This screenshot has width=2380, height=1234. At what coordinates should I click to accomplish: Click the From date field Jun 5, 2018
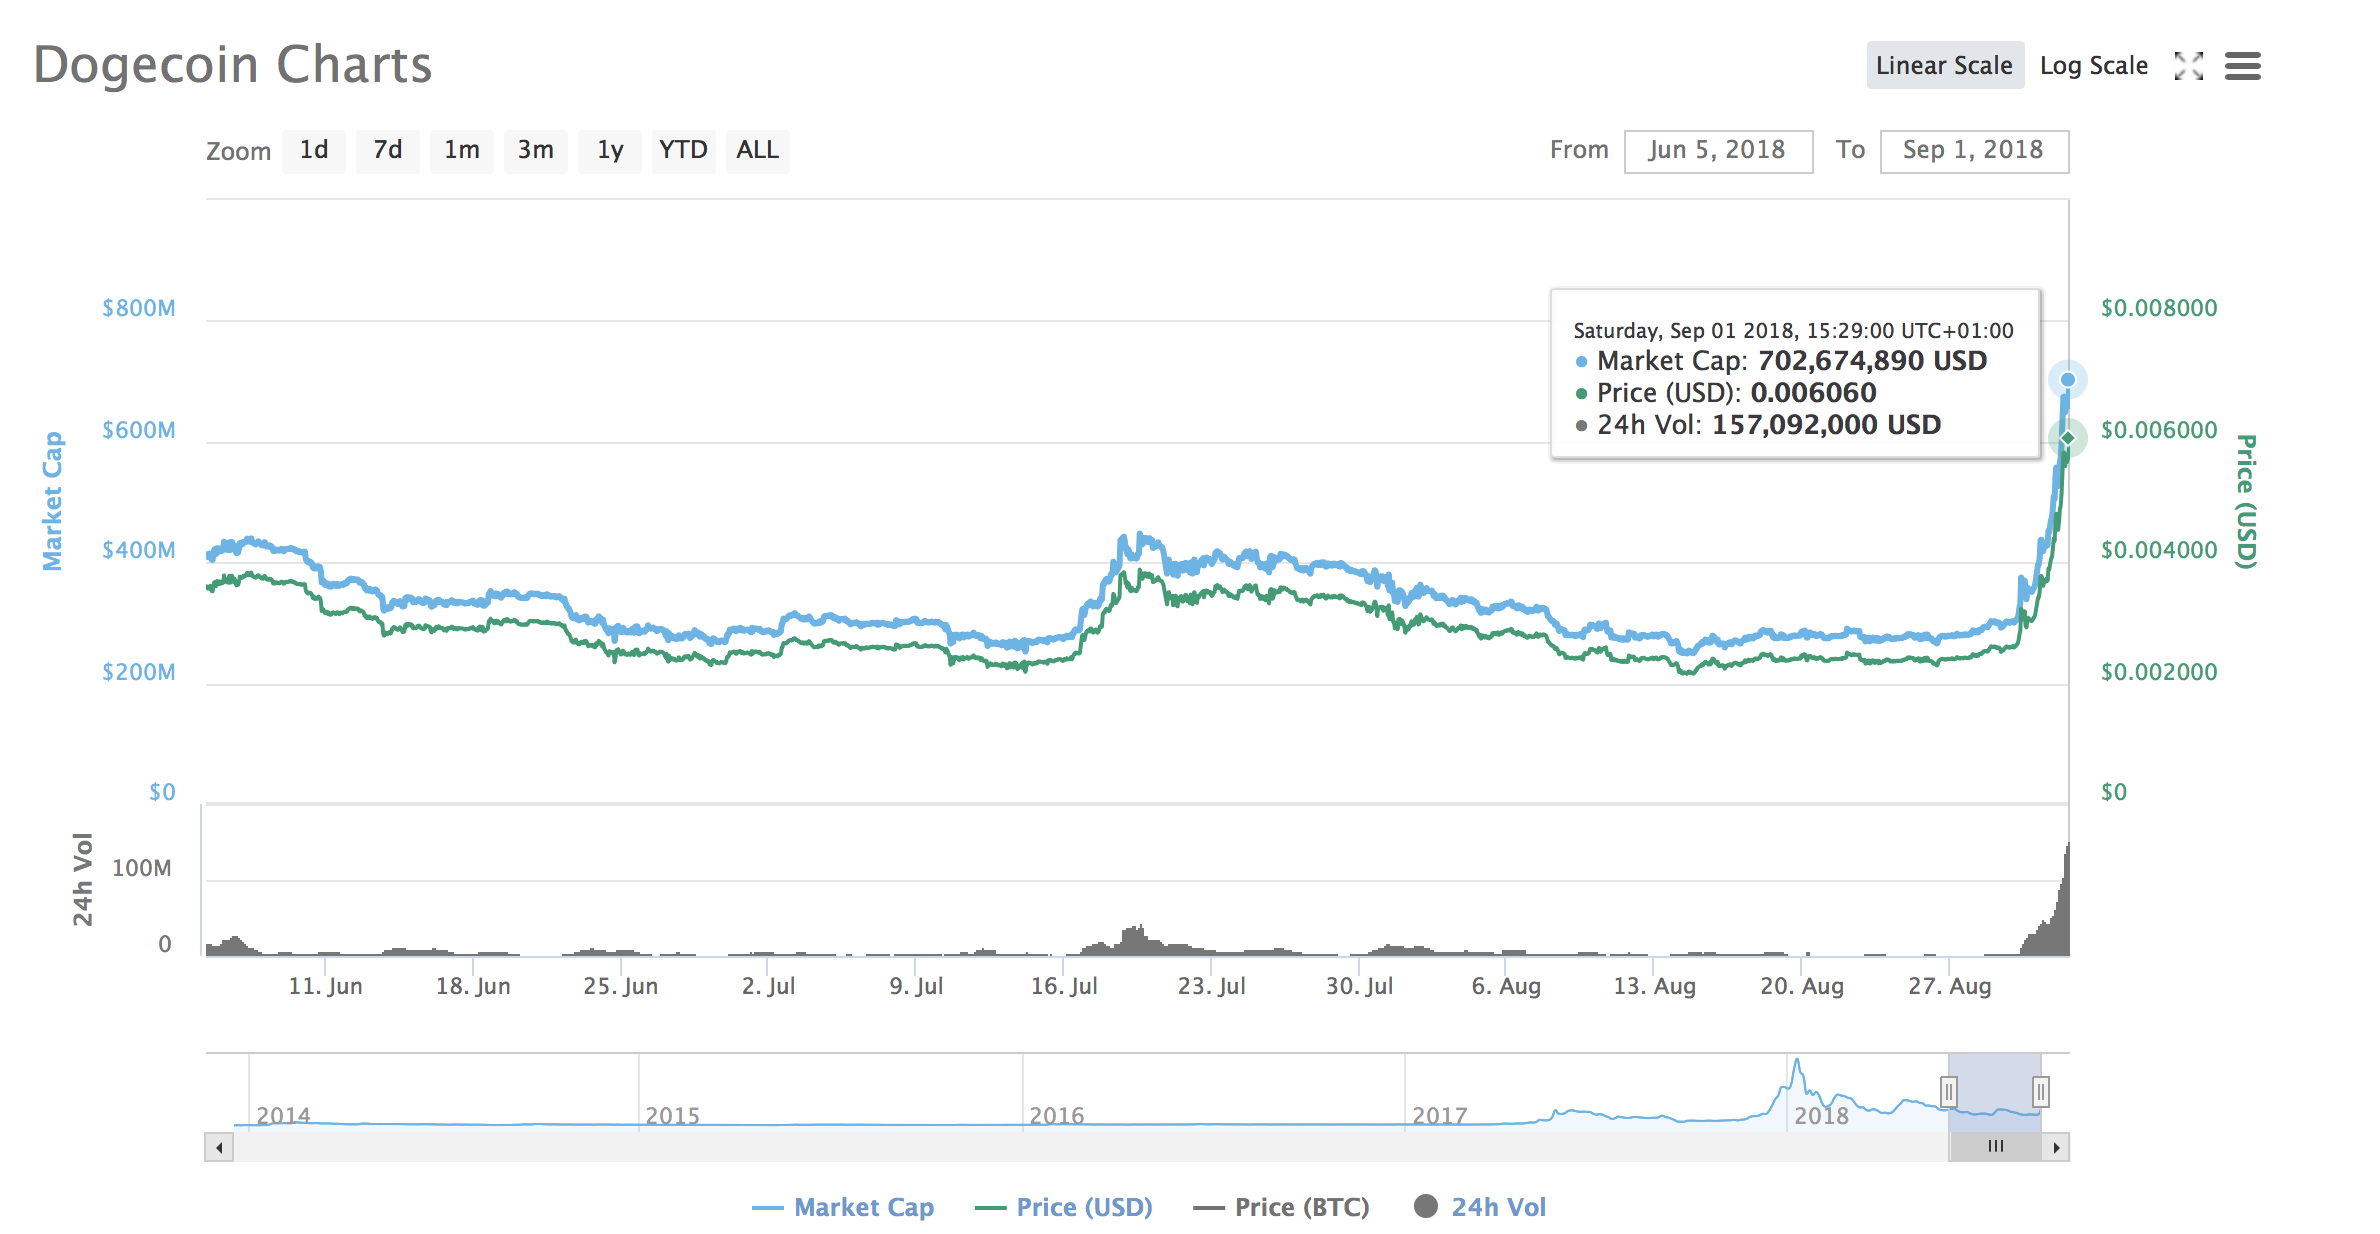click(1718, 151)
